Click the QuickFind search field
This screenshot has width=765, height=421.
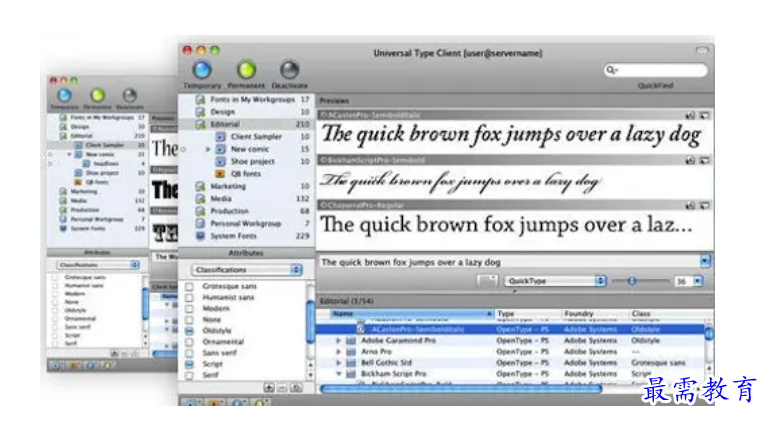point(658,71)
